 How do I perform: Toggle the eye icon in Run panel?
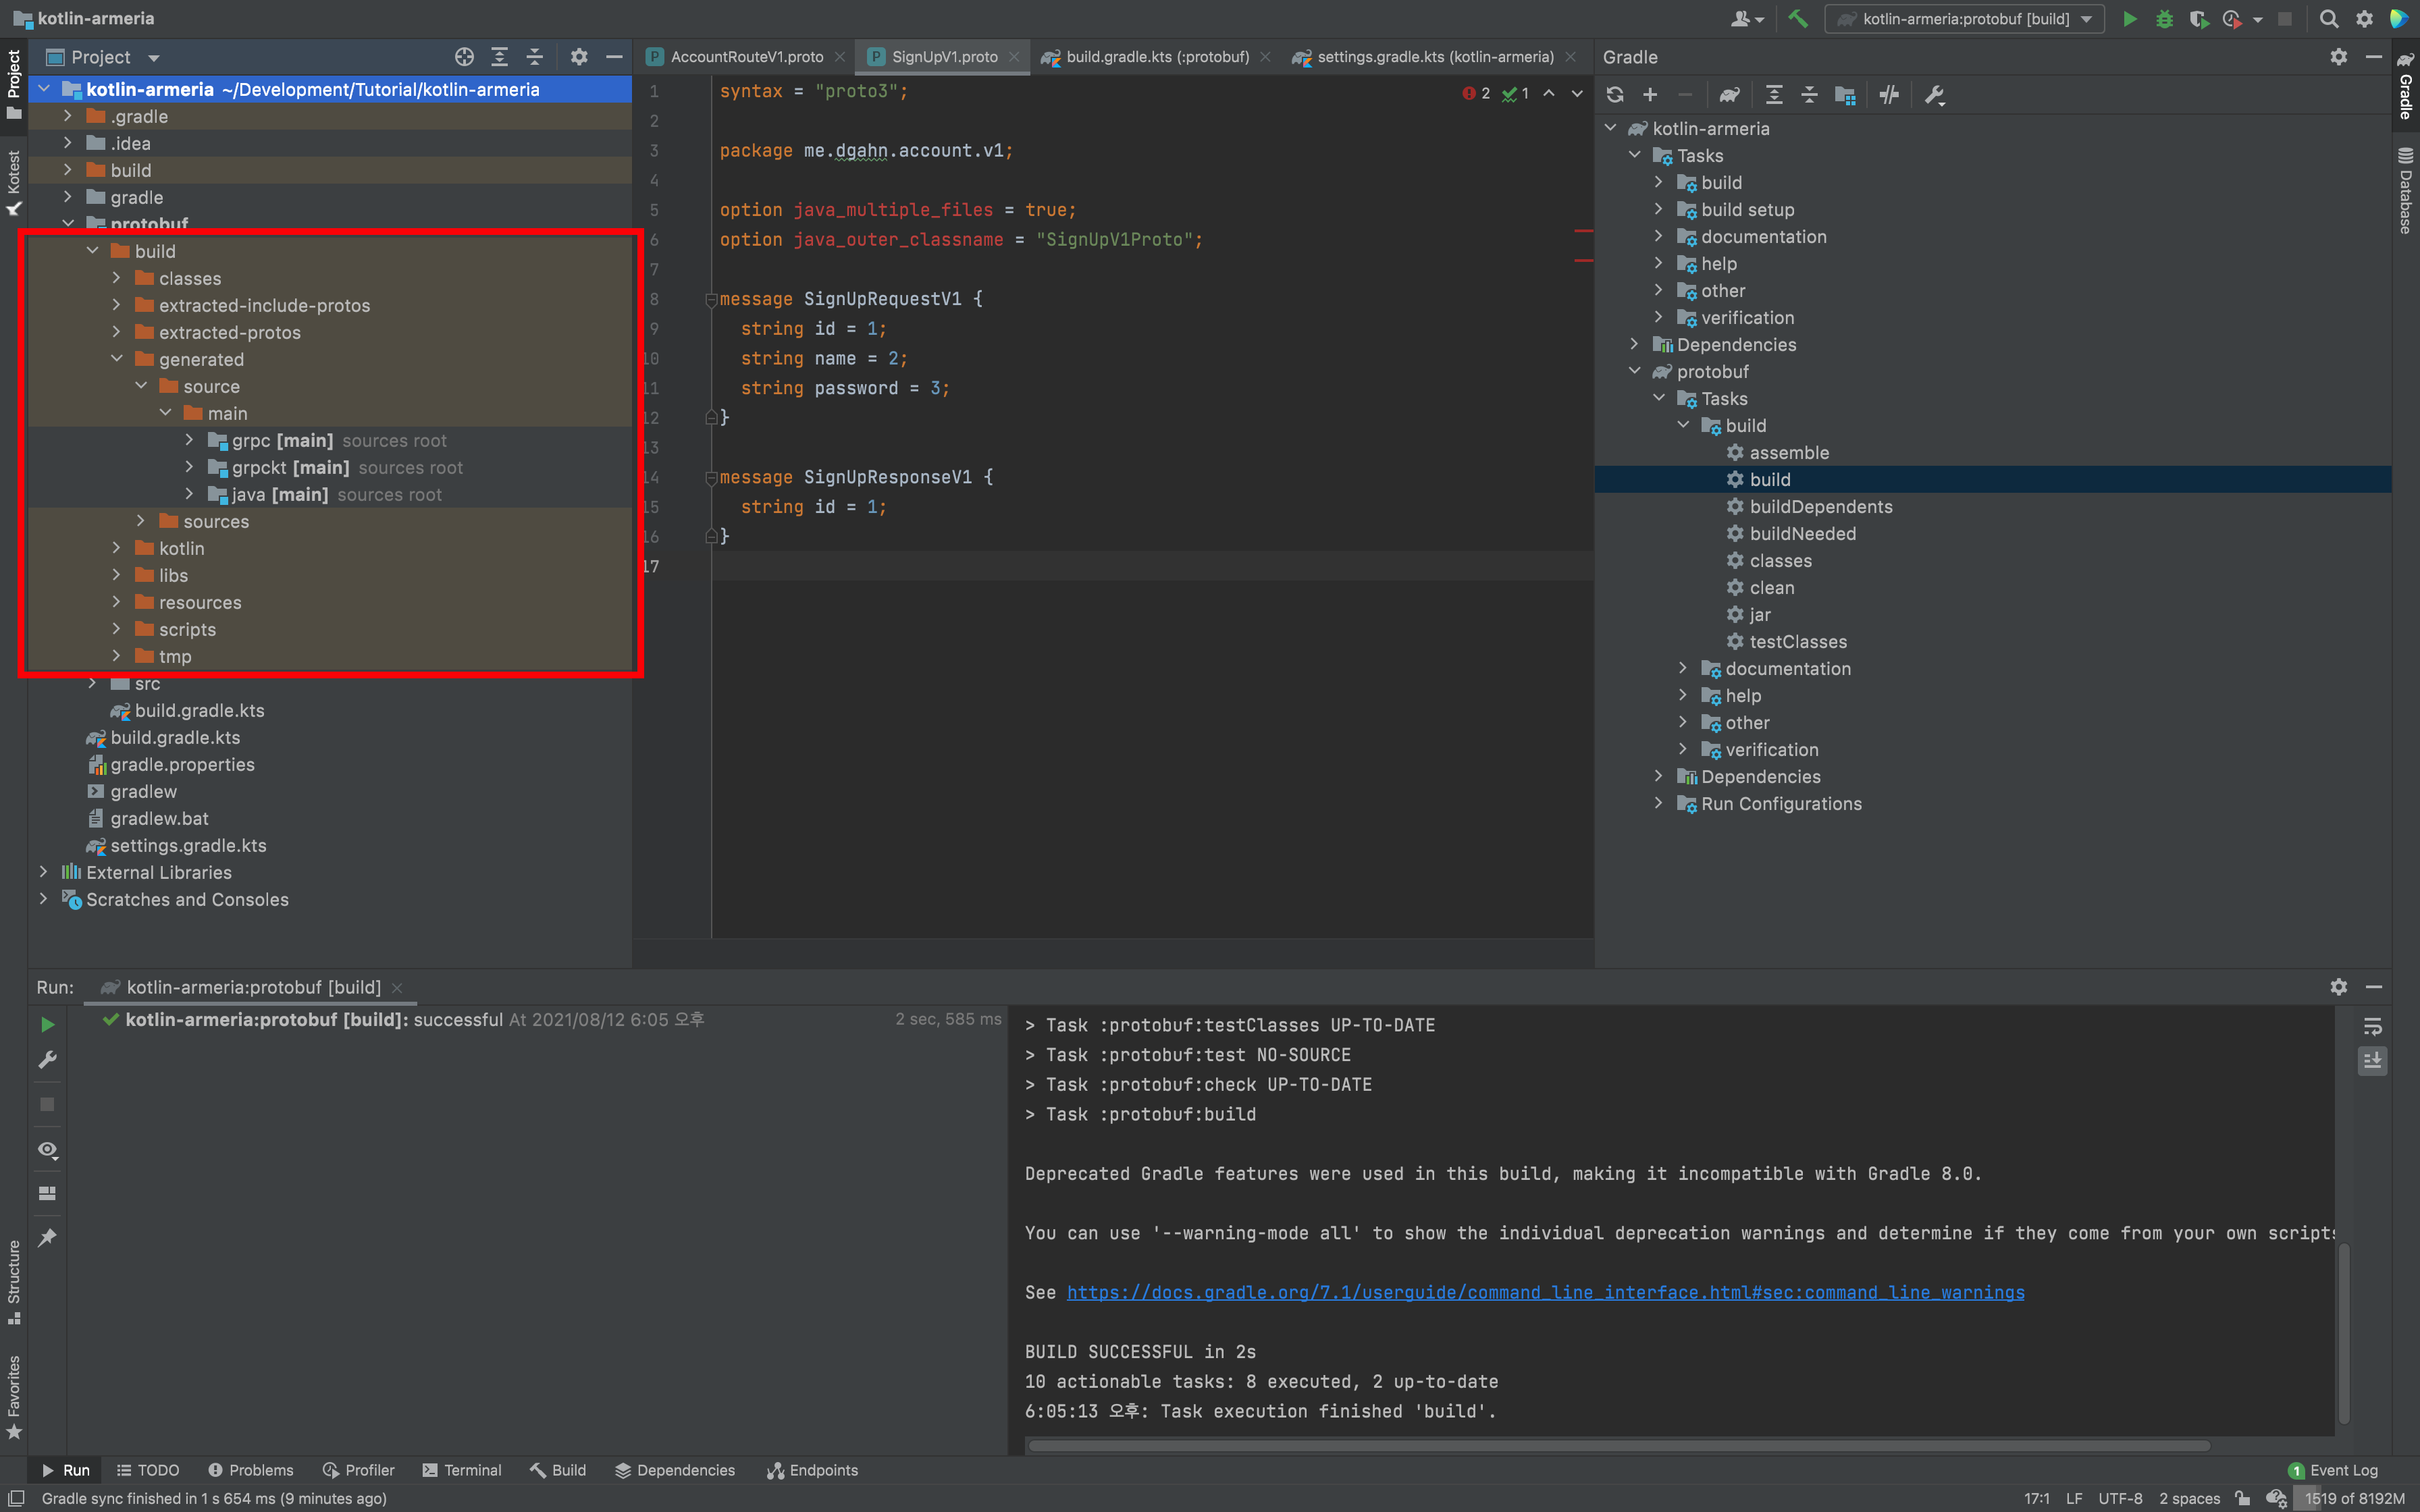pyautogui.click(x=47, y=1149)
